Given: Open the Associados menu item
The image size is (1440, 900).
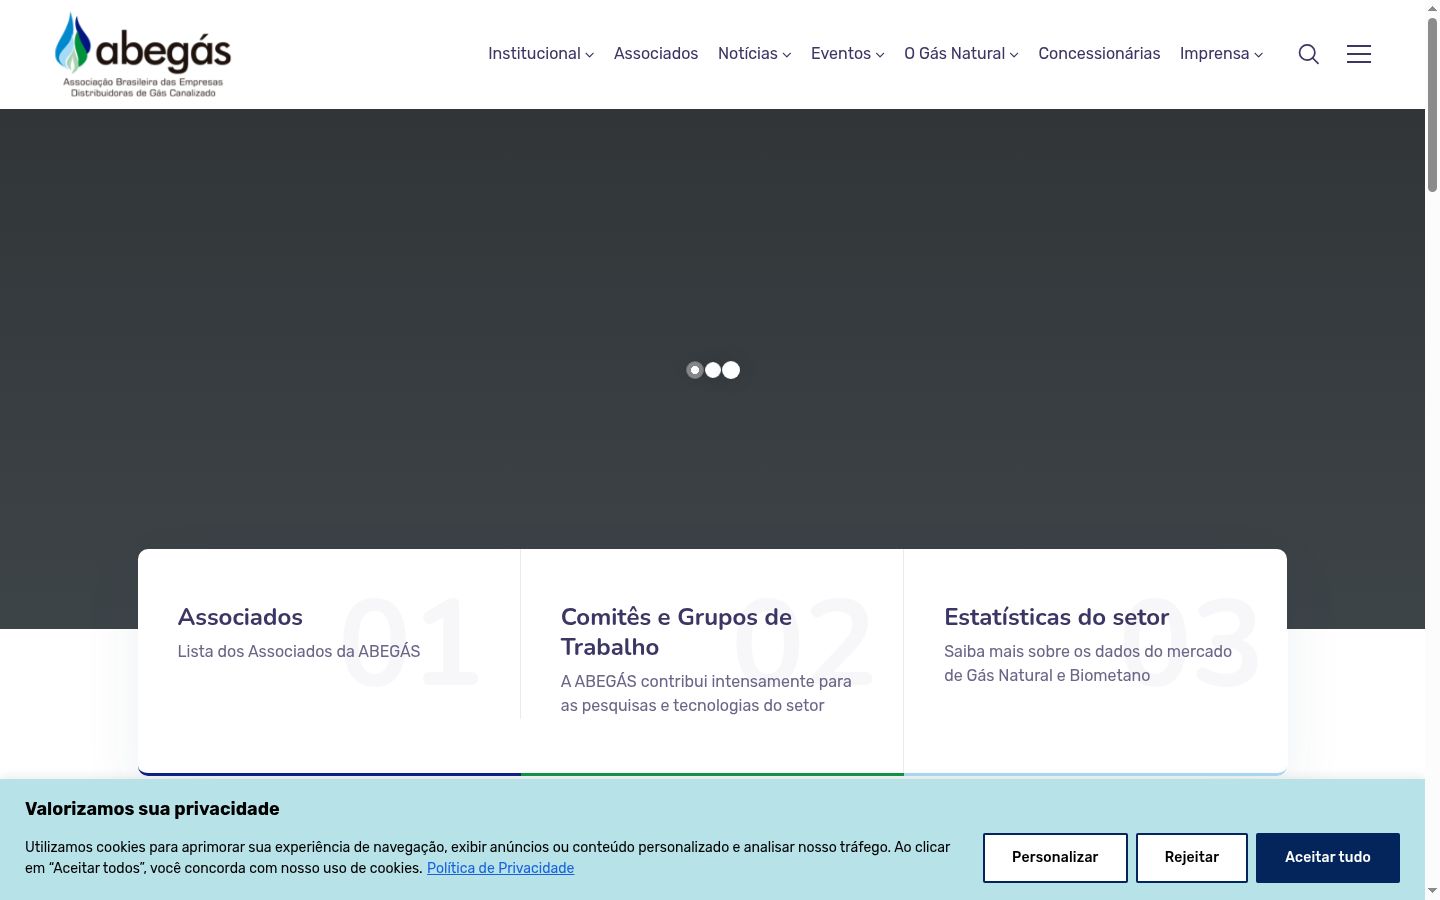Looking at the screenshot, I should pyautogui.click(x=656, y=54).
